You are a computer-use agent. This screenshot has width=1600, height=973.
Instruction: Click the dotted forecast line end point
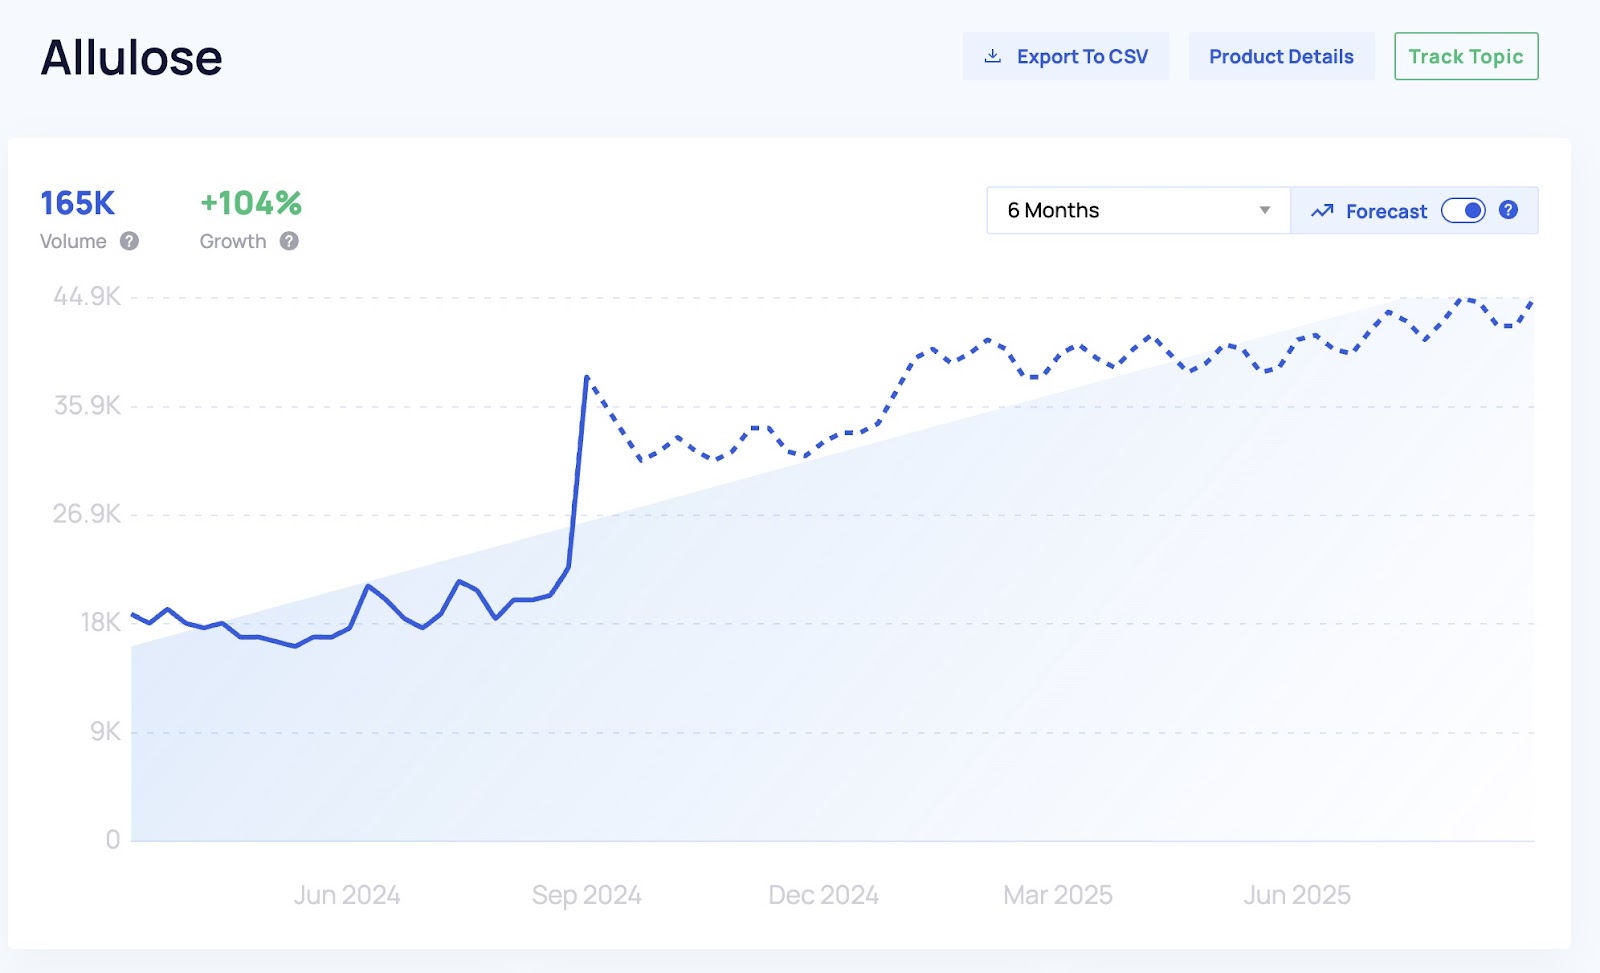tap(1531, 302)
